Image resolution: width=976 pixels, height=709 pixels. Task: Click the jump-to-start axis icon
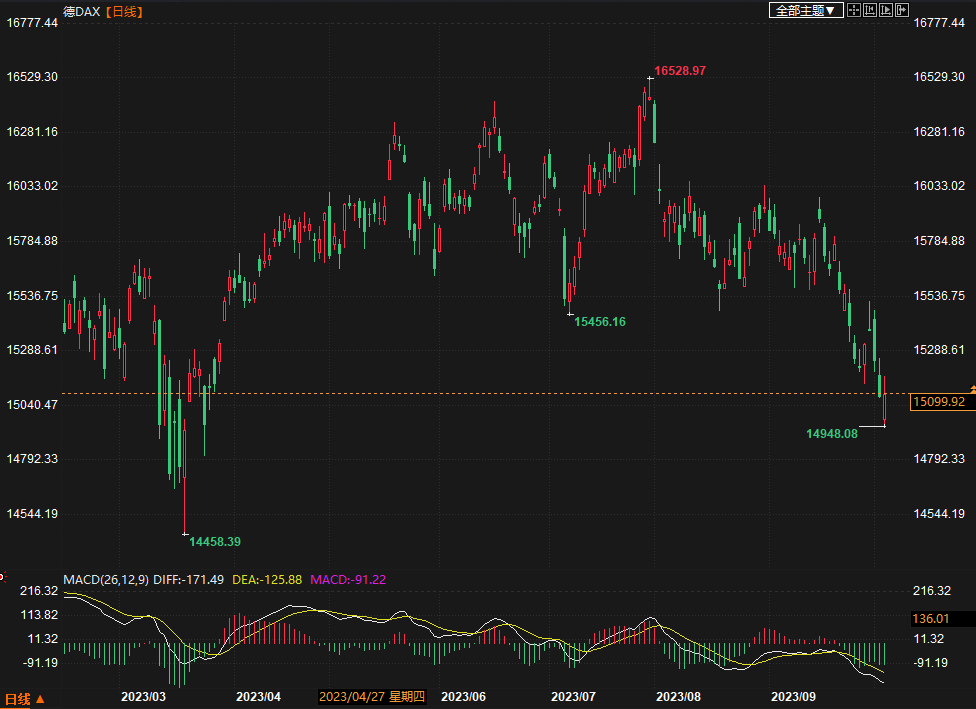click(869, 10)
